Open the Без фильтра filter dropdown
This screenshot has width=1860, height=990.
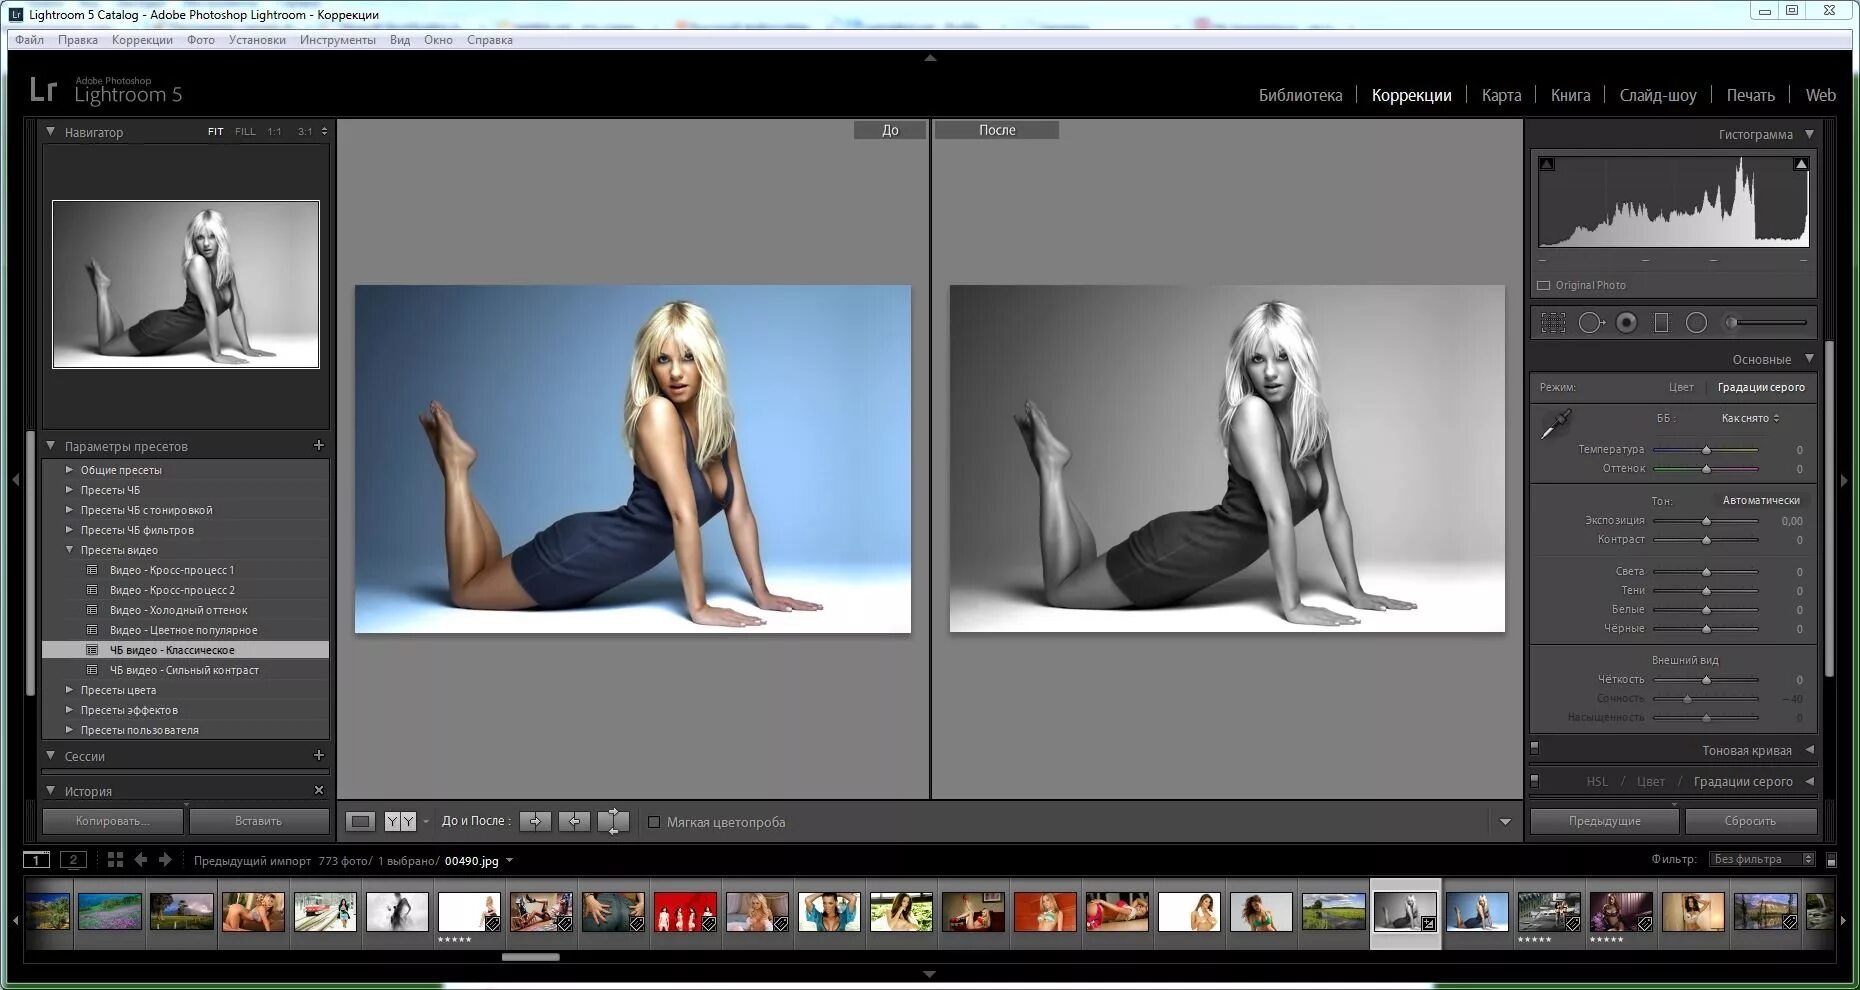1762,859
